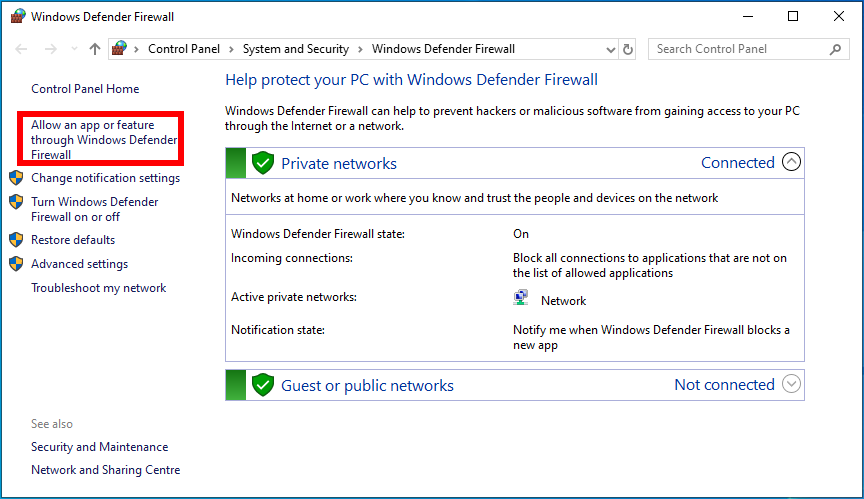Open Advanced settings in sidebar
Image resolution: width=864 pixels, height=499 pixels.
79,264
